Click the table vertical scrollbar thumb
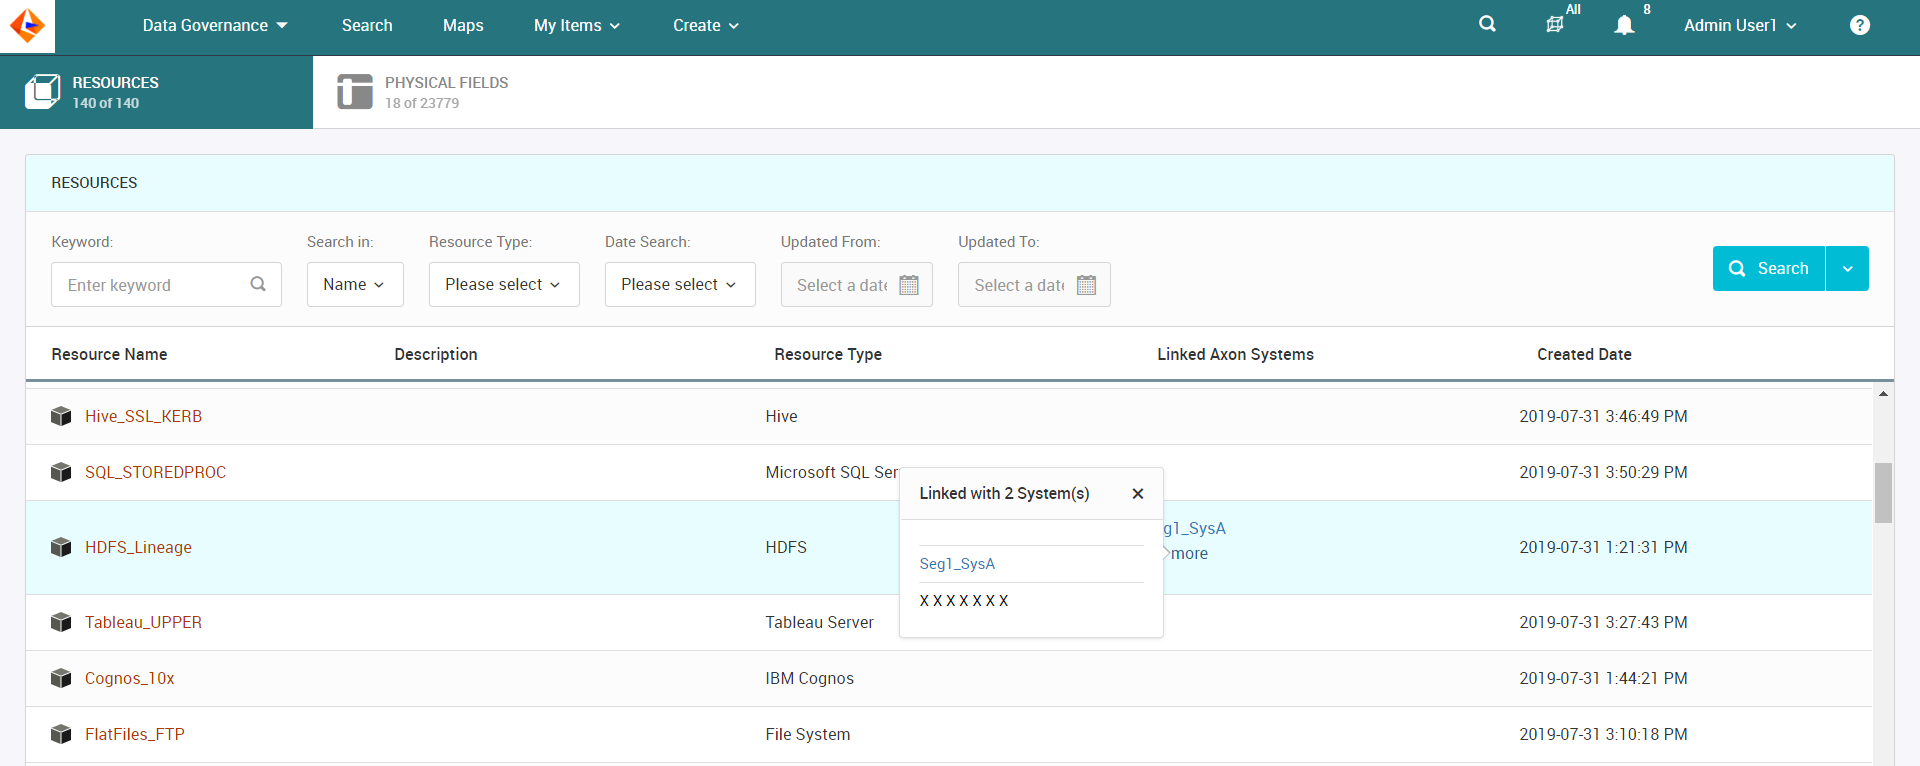 pyautogui.click(x=1883, y=492)
